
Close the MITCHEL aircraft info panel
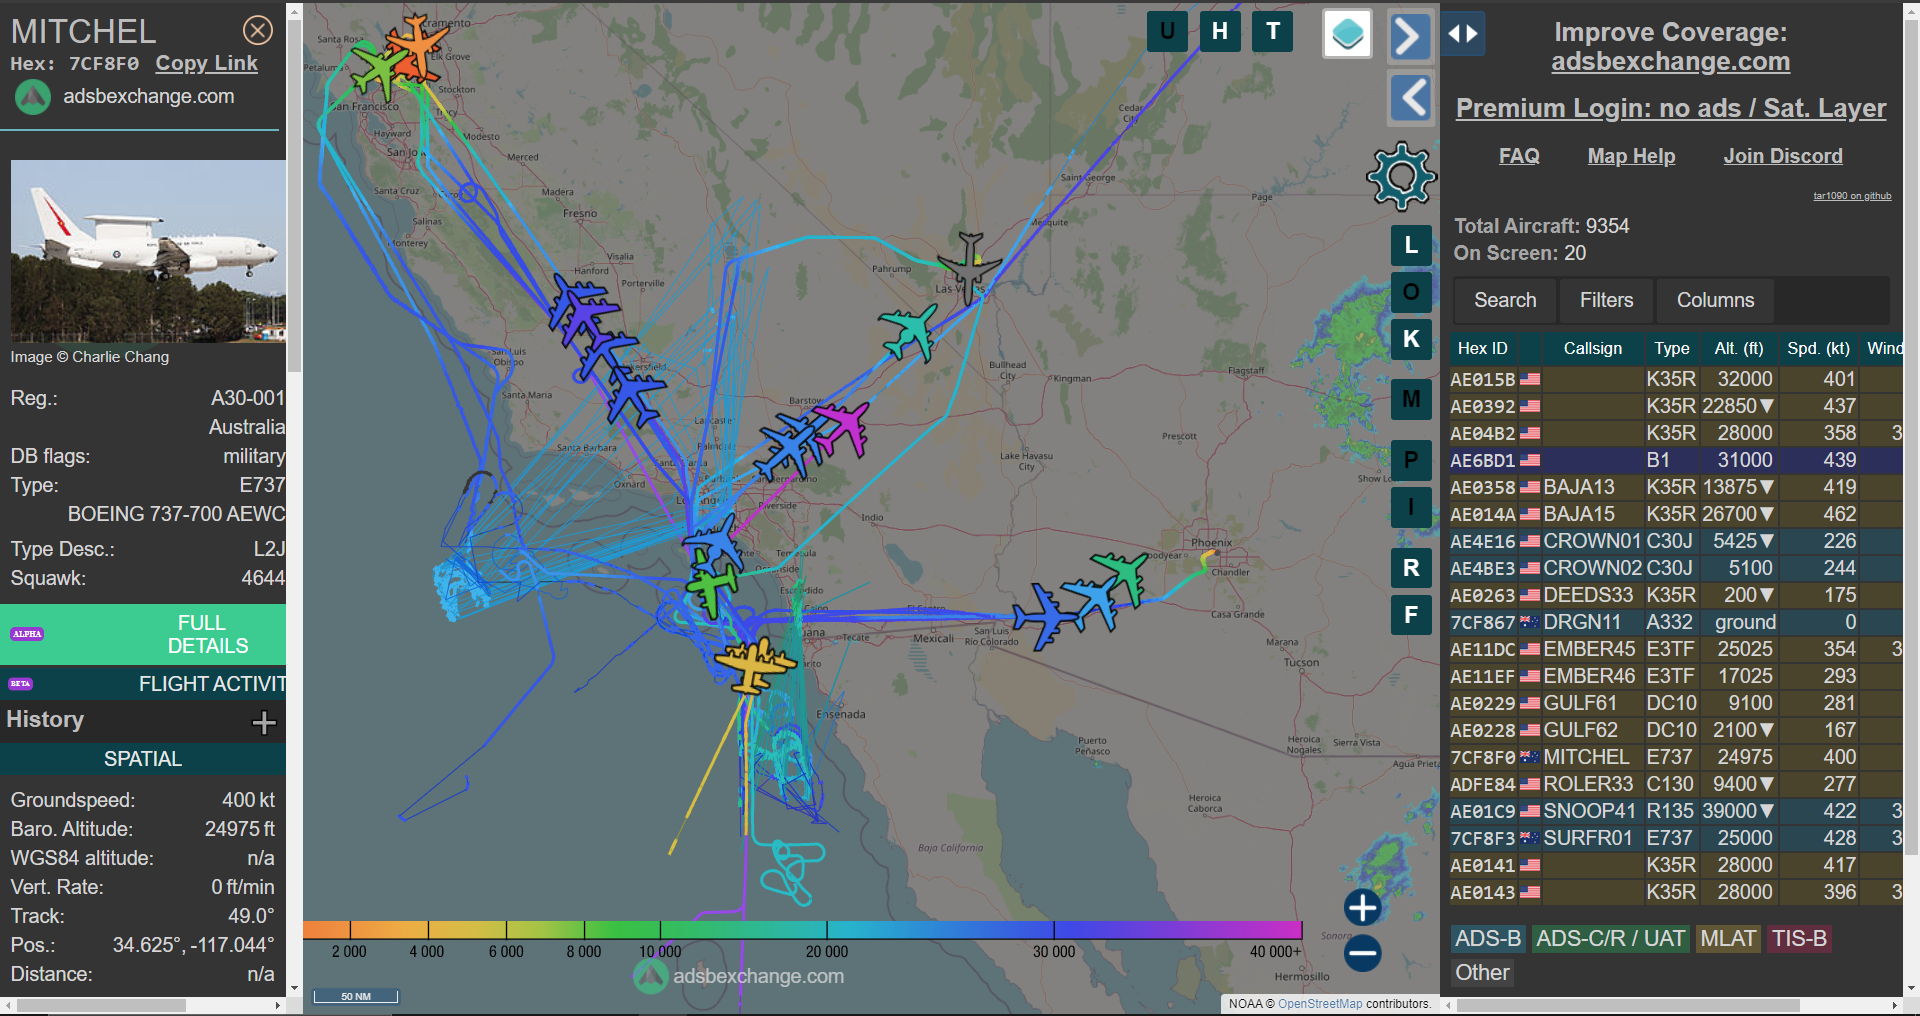pos(258,31)
